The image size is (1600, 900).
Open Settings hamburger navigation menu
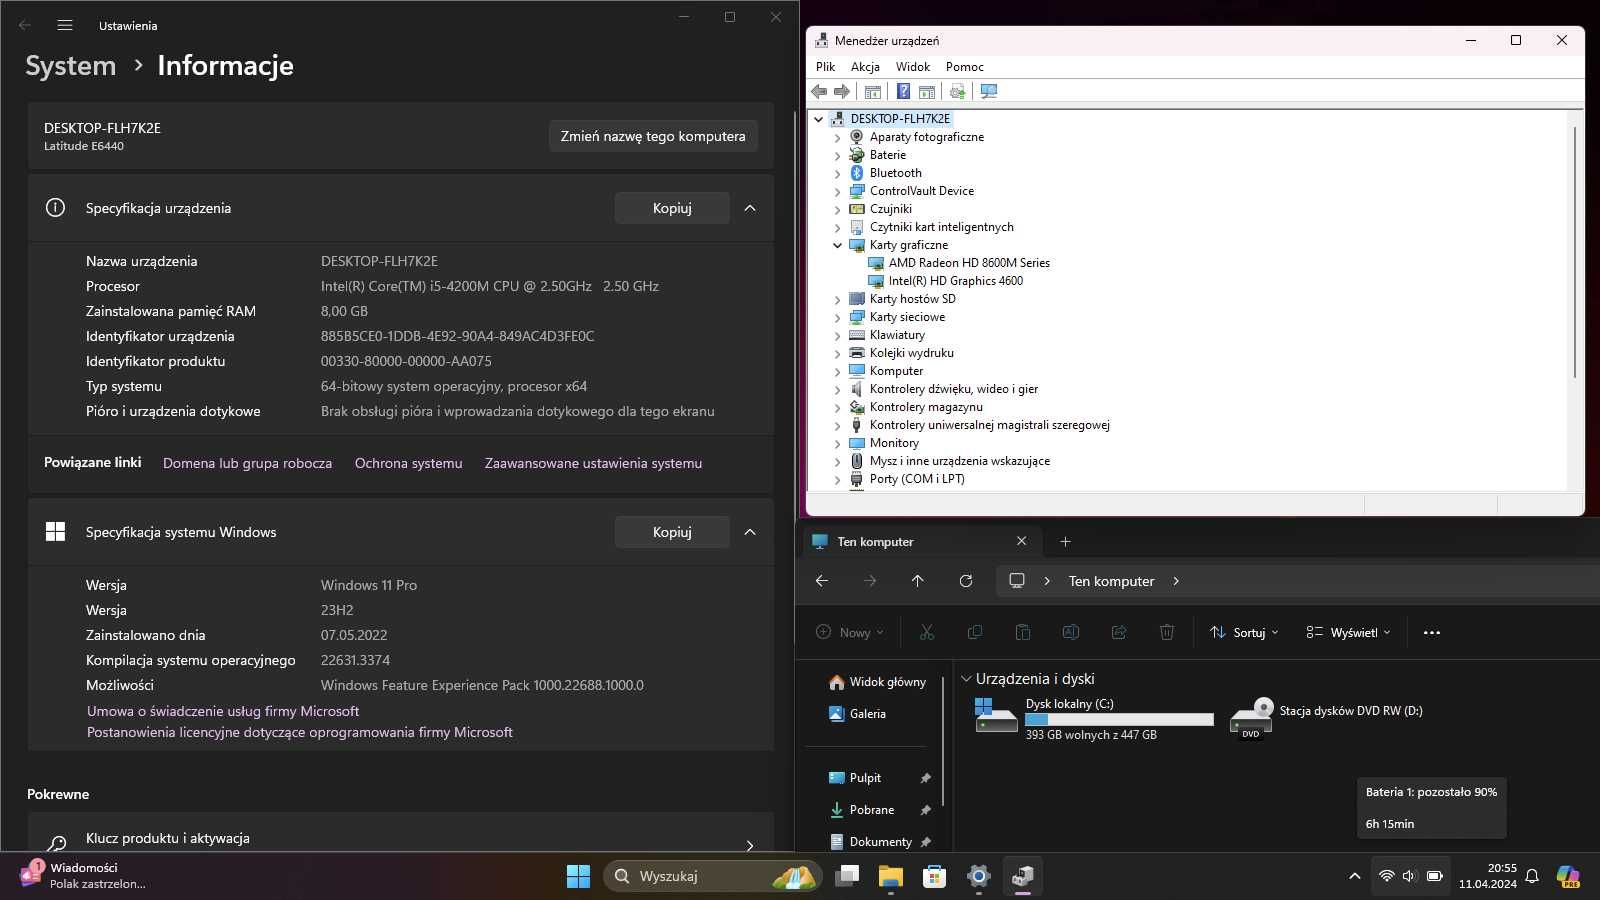click(65, 25)
